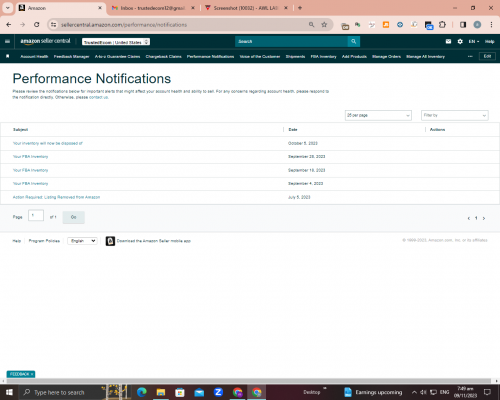Click the Windows taskbar search box
This screenshot has width=500, height=400.
[63, 392]
